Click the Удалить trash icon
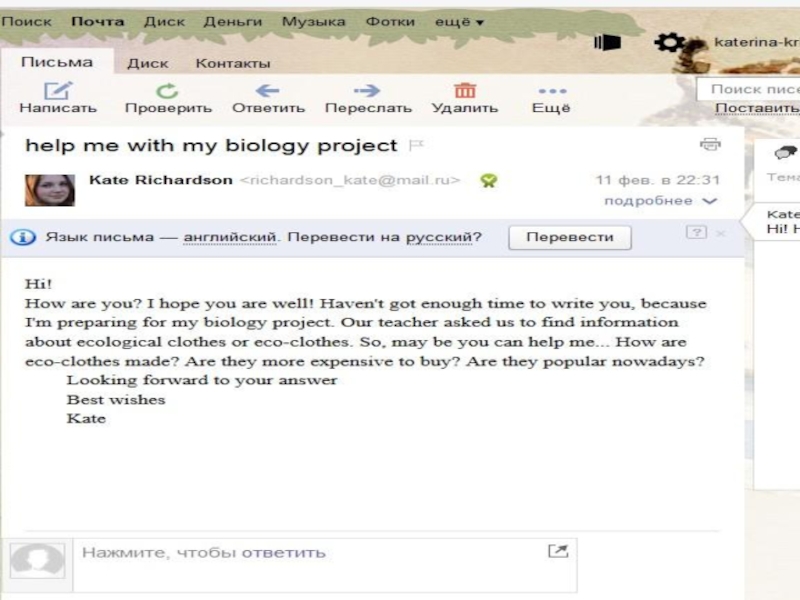Image resolution: width=800 pixels, height=600 pixels. pyautogui.click(x=465, y=91)
